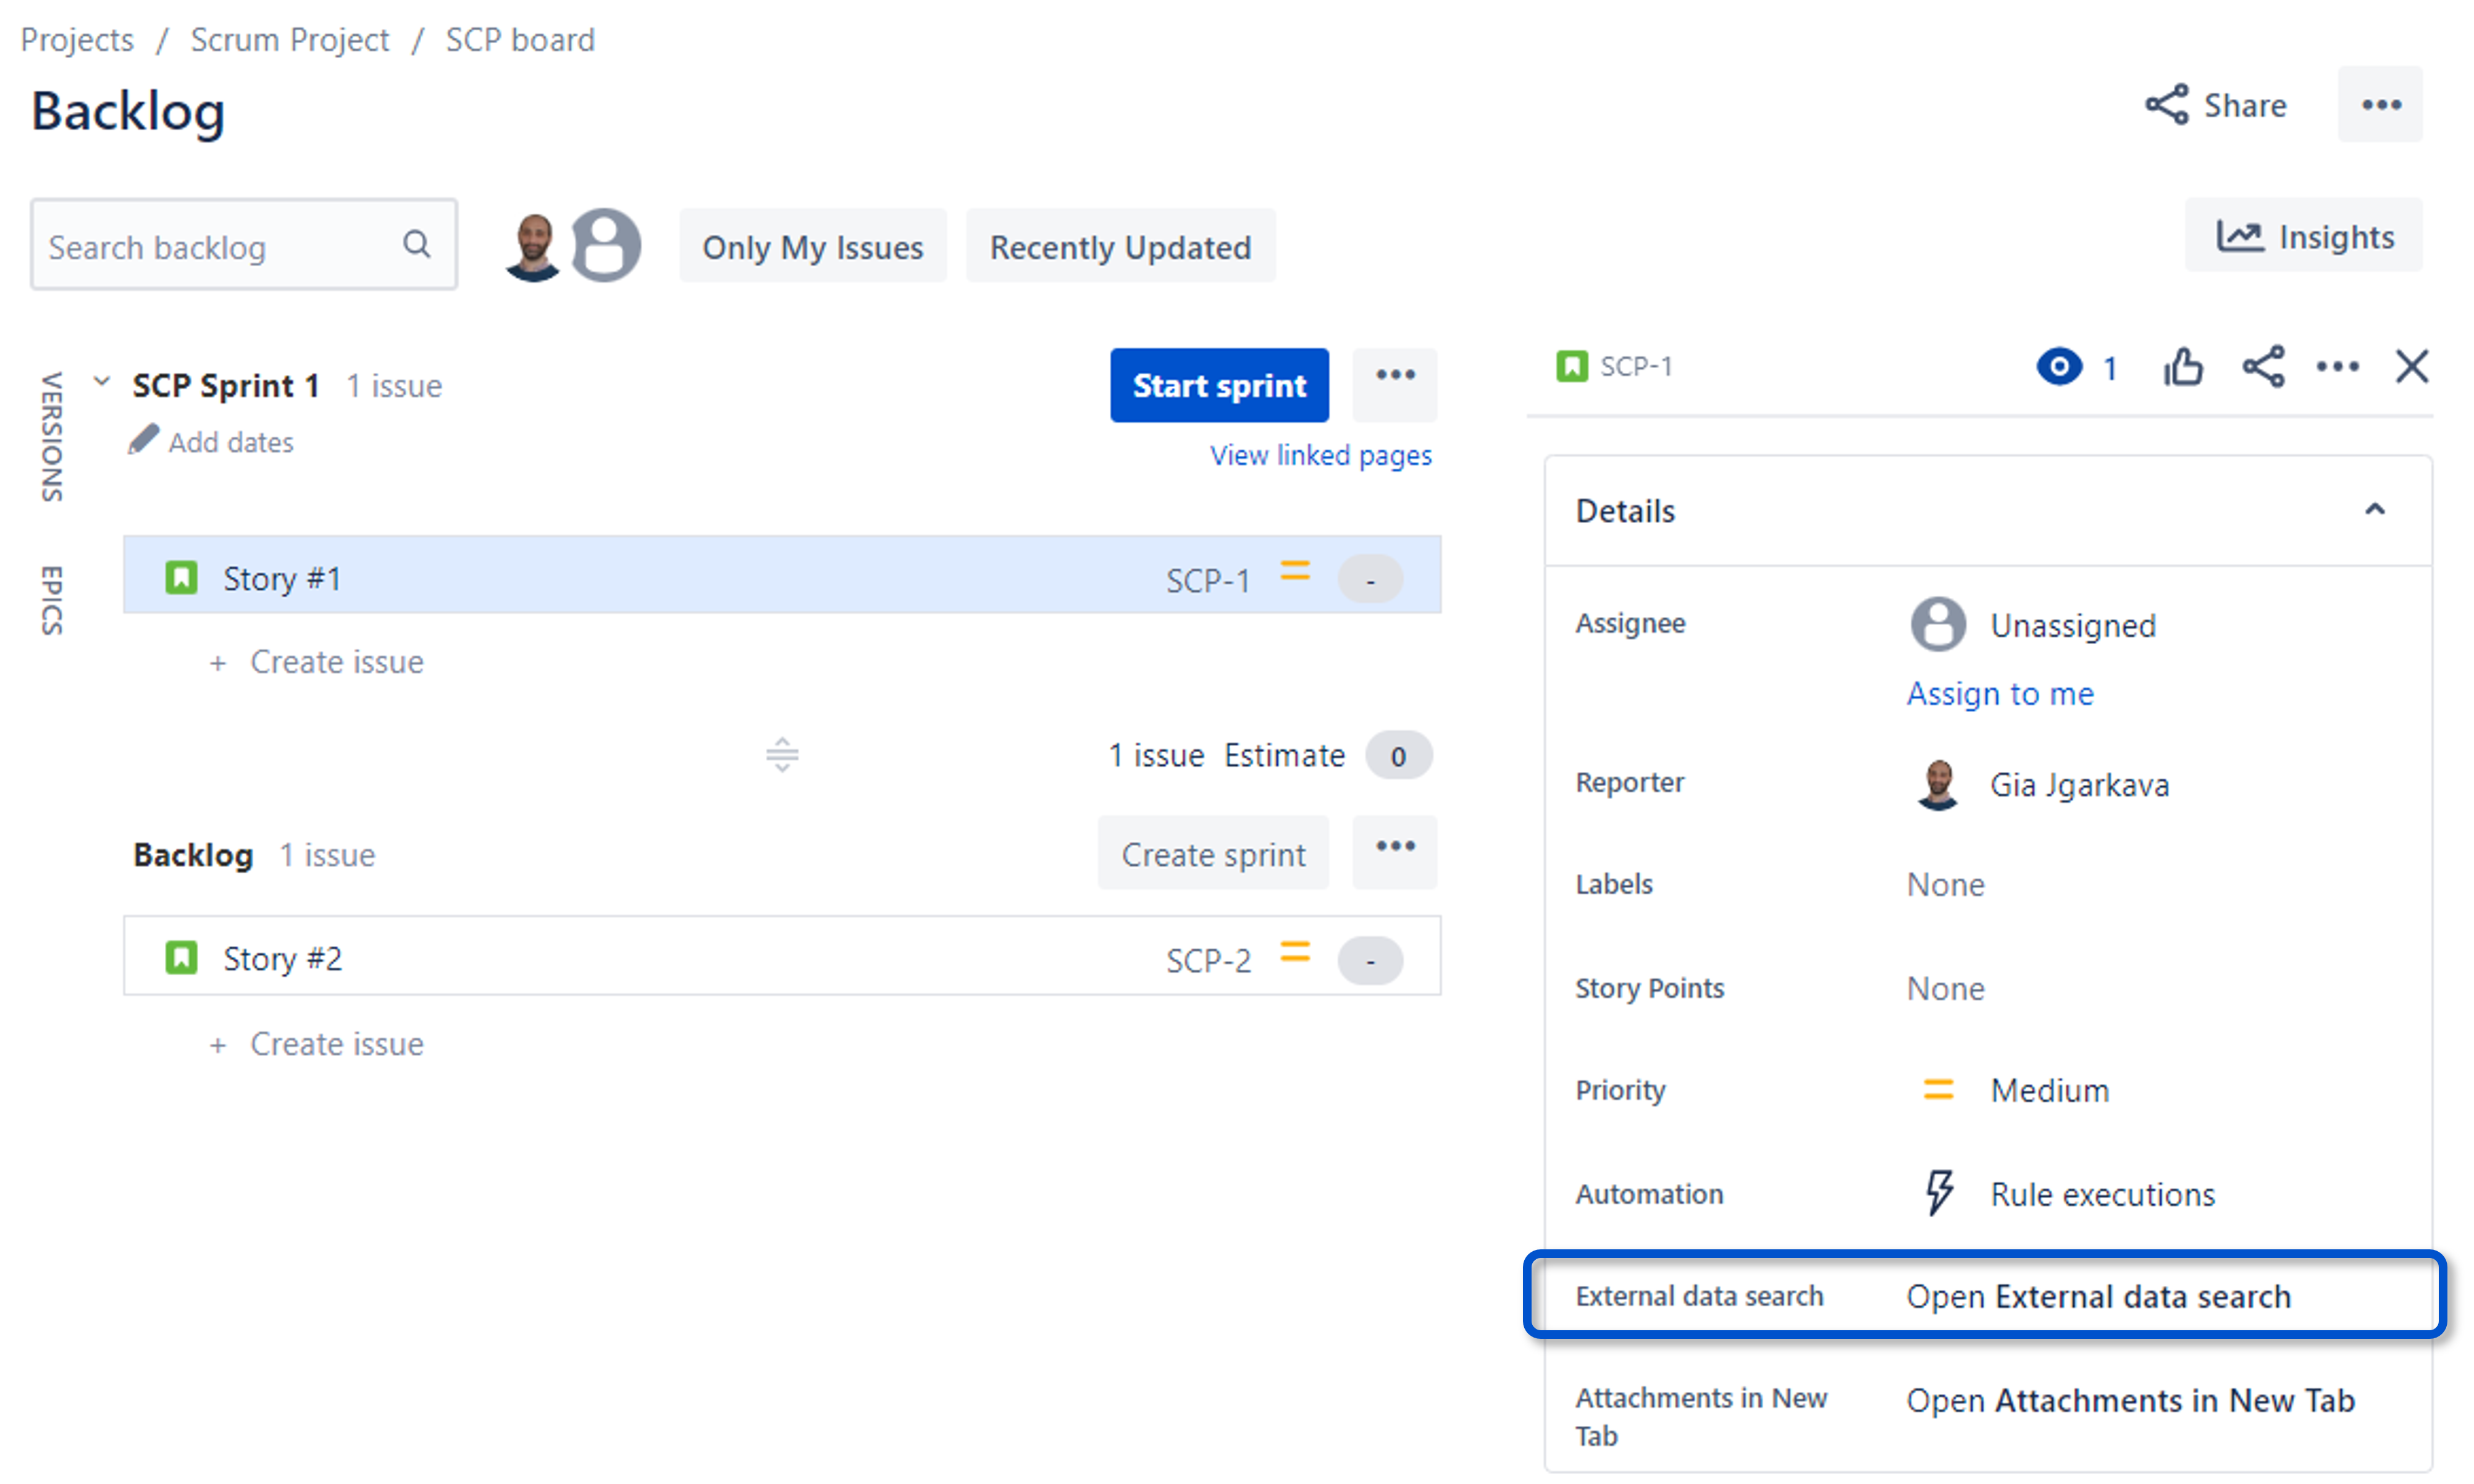Click Add dates for SCP Sprint 1

tap(231, 442)
